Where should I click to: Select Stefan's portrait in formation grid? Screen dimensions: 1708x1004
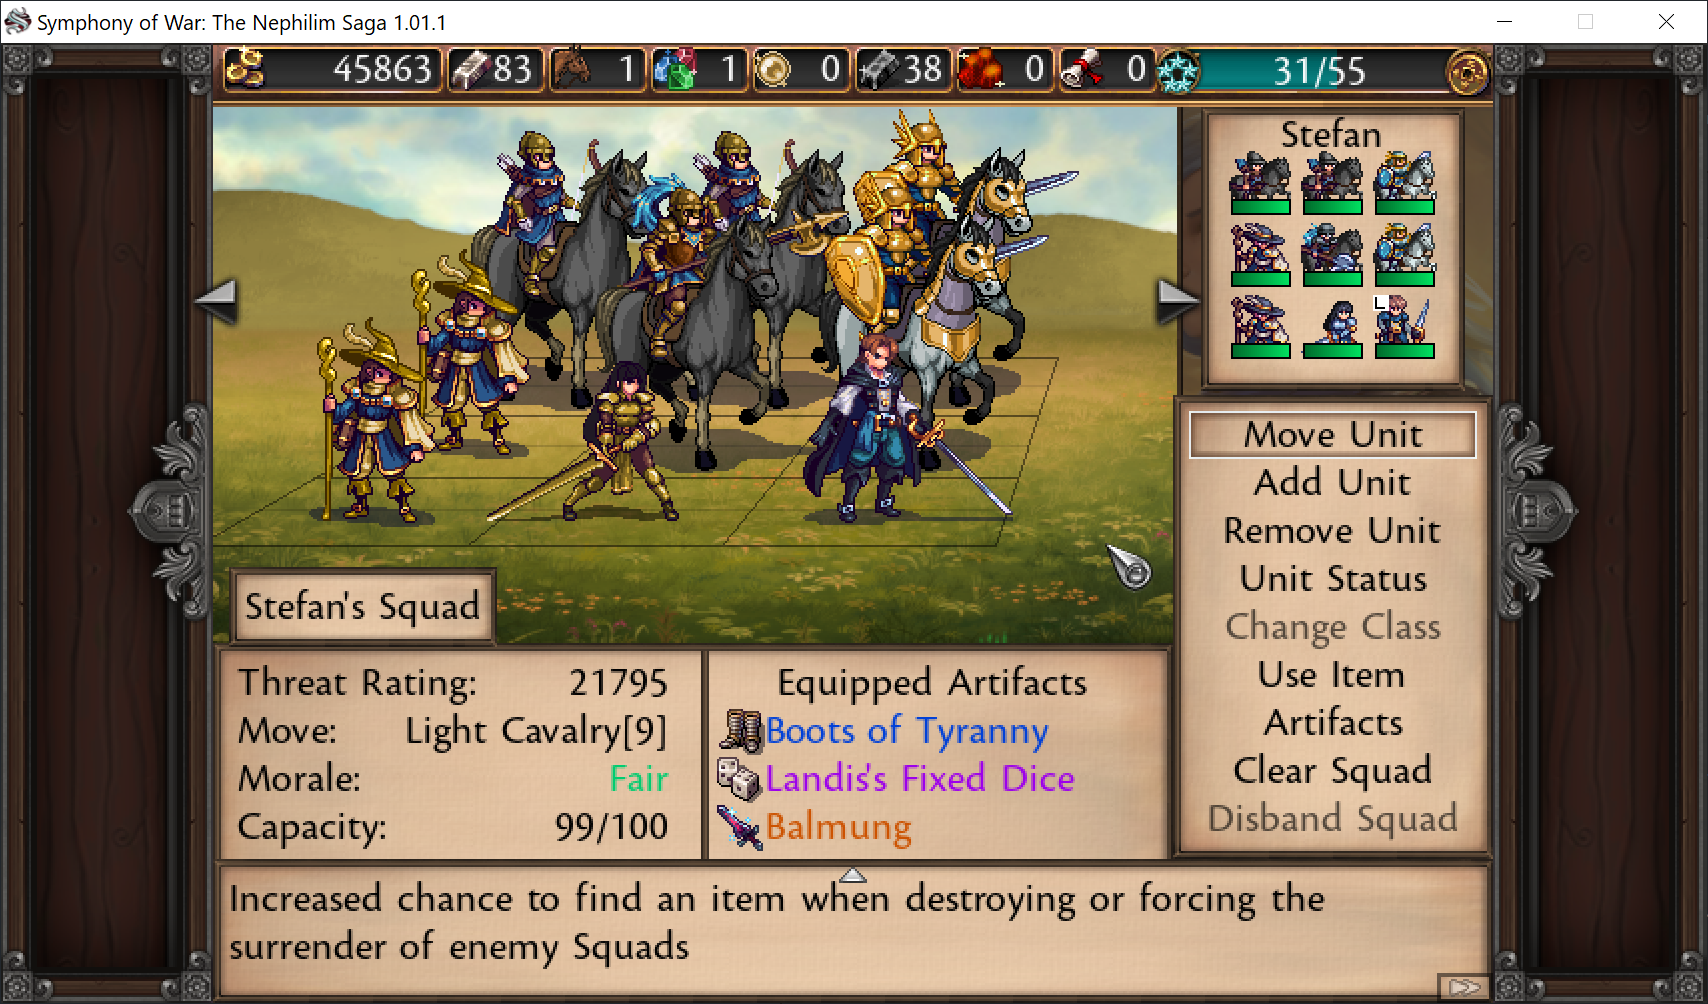tap(1404, 327)
